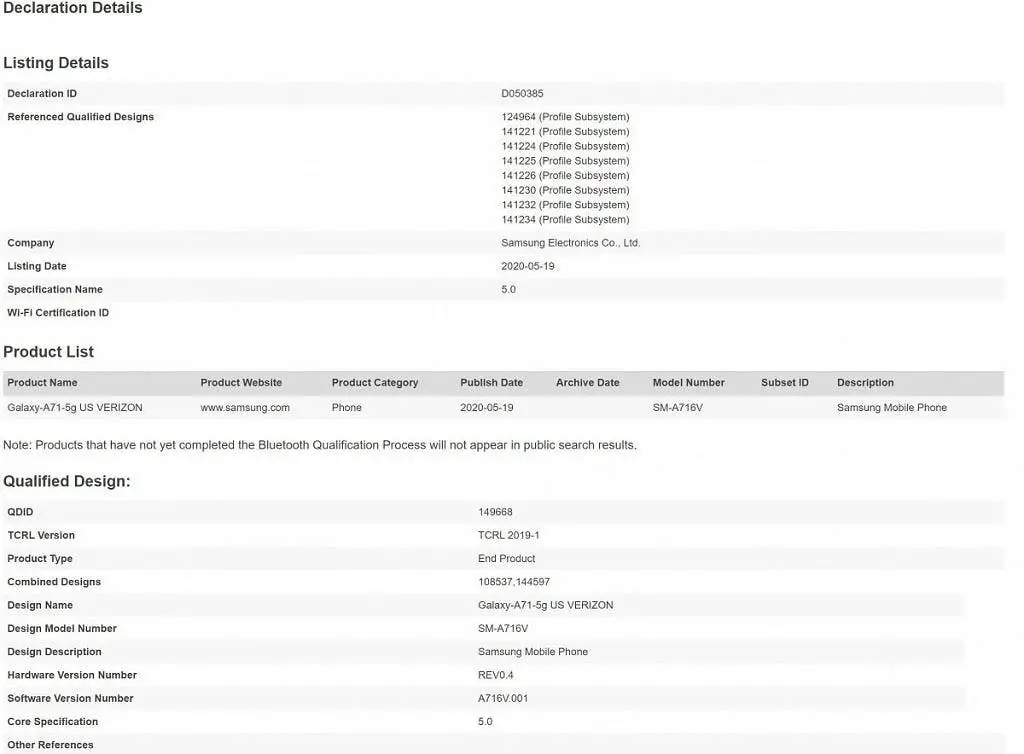Select the 141234 (Profile Subsystem) entry
The image size is (1024, 754).
click(x=565, y=219)
